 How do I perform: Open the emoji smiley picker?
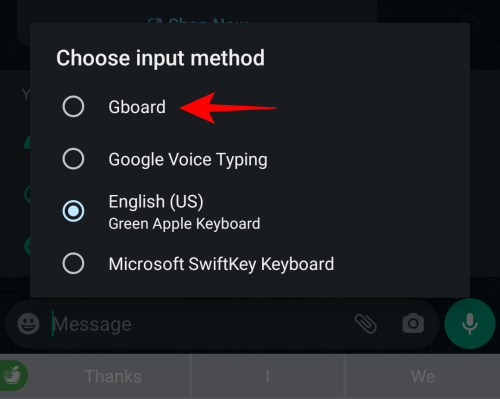tap(28, 324)
